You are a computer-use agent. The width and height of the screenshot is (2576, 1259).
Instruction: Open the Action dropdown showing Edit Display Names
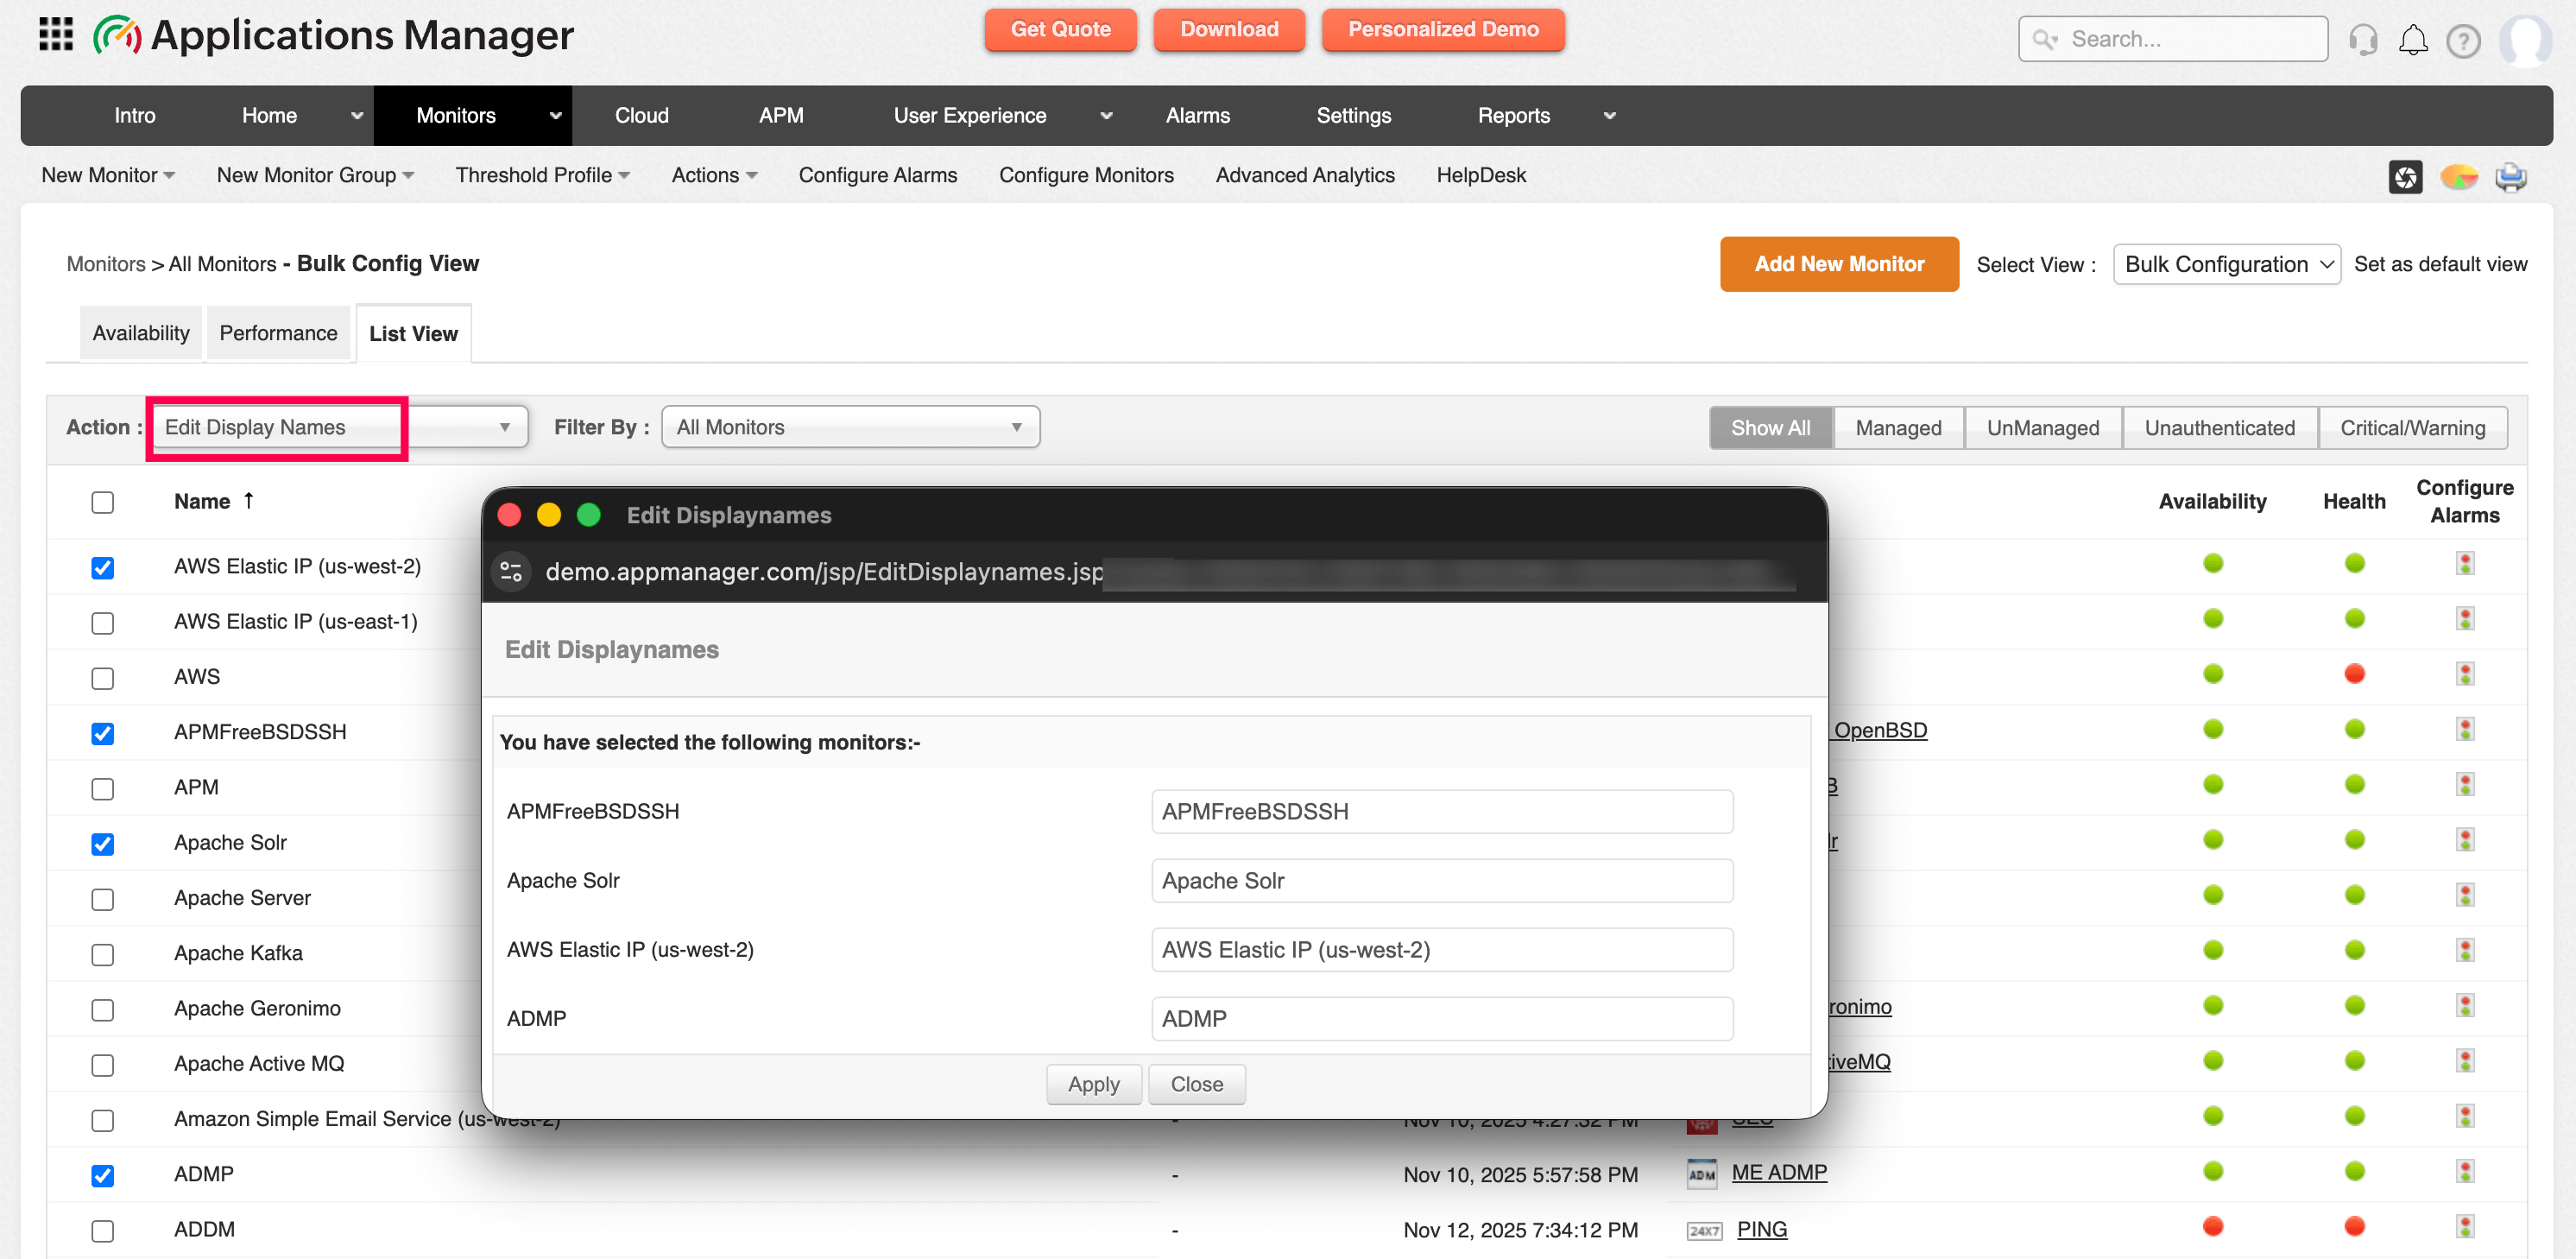(340, 427)
